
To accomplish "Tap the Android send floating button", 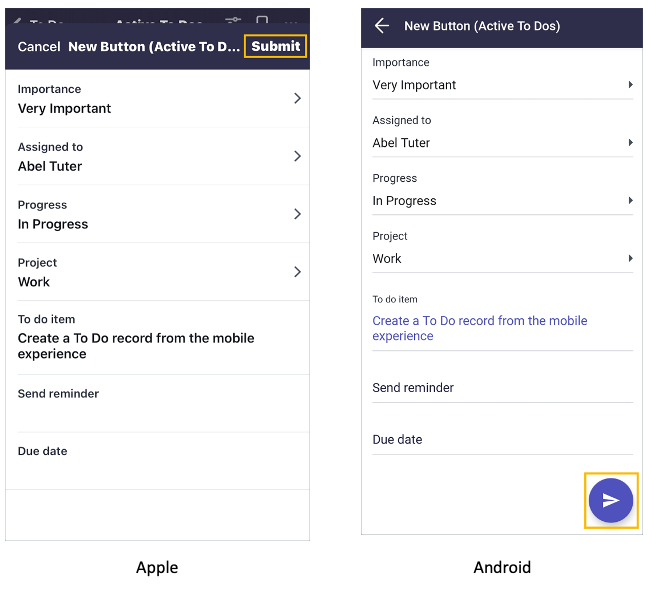I will tap(610, 501).
